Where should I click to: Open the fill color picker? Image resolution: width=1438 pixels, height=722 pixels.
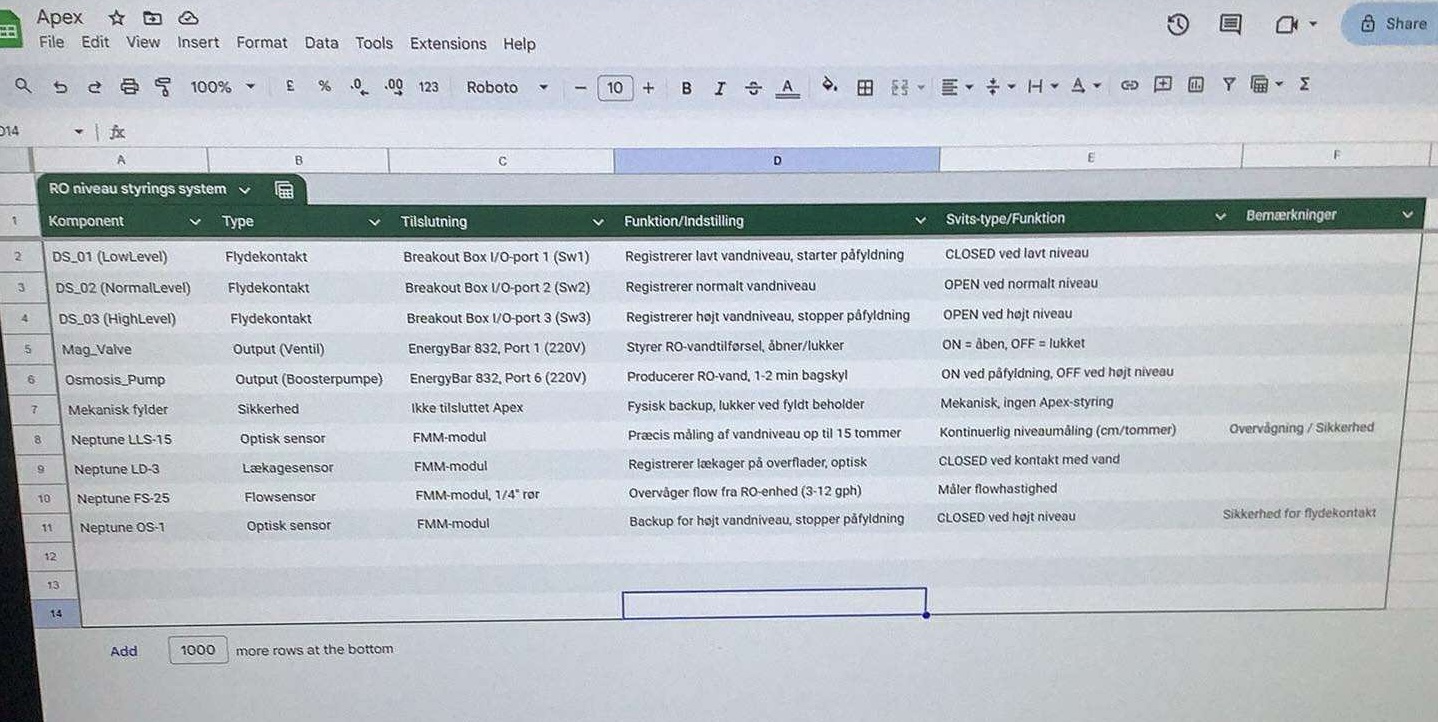[829, 86]
